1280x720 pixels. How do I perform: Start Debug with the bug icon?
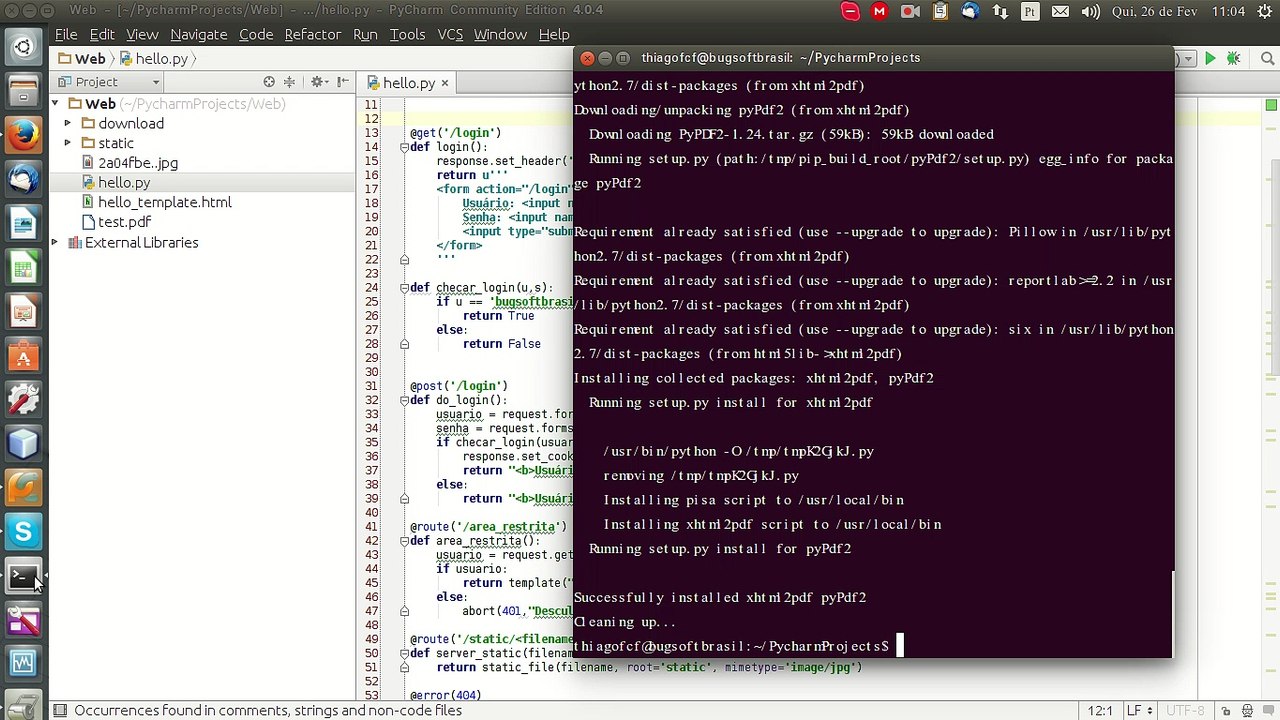pos(1234,59)
